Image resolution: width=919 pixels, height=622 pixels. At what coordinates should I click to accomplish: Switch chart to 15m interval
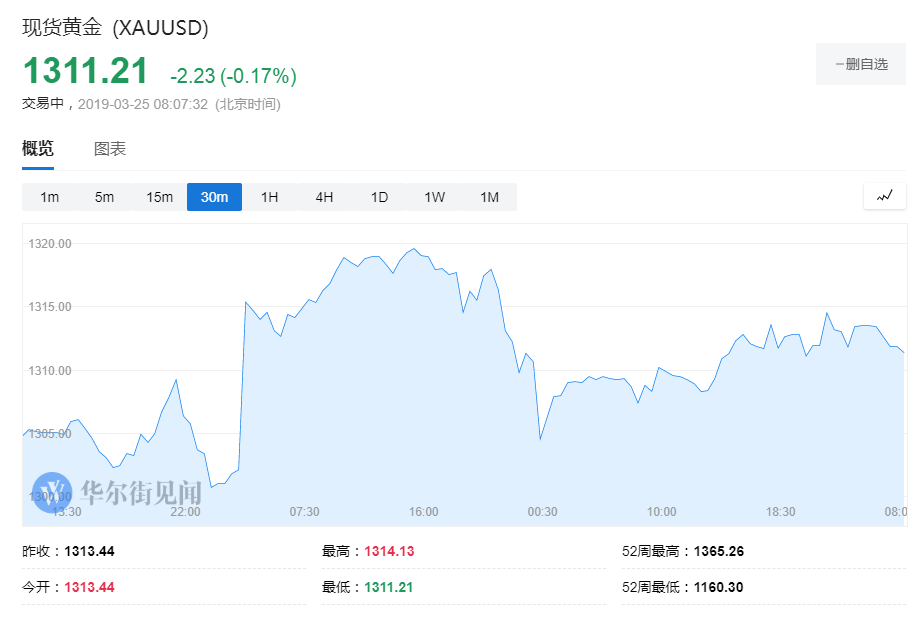click(x=159, y=197)
